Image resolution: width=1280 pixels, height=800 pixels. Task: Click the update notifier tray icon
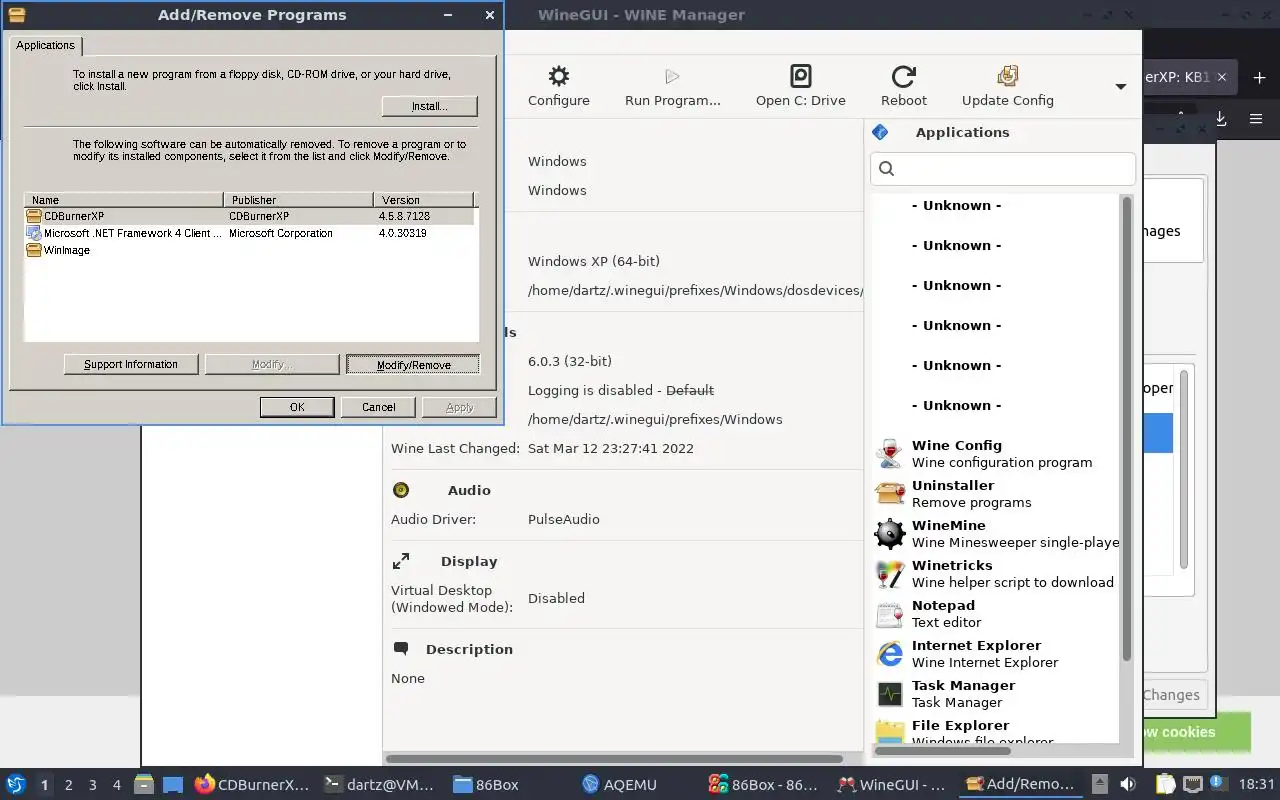pyautogui.click(x=1218, y=783)
